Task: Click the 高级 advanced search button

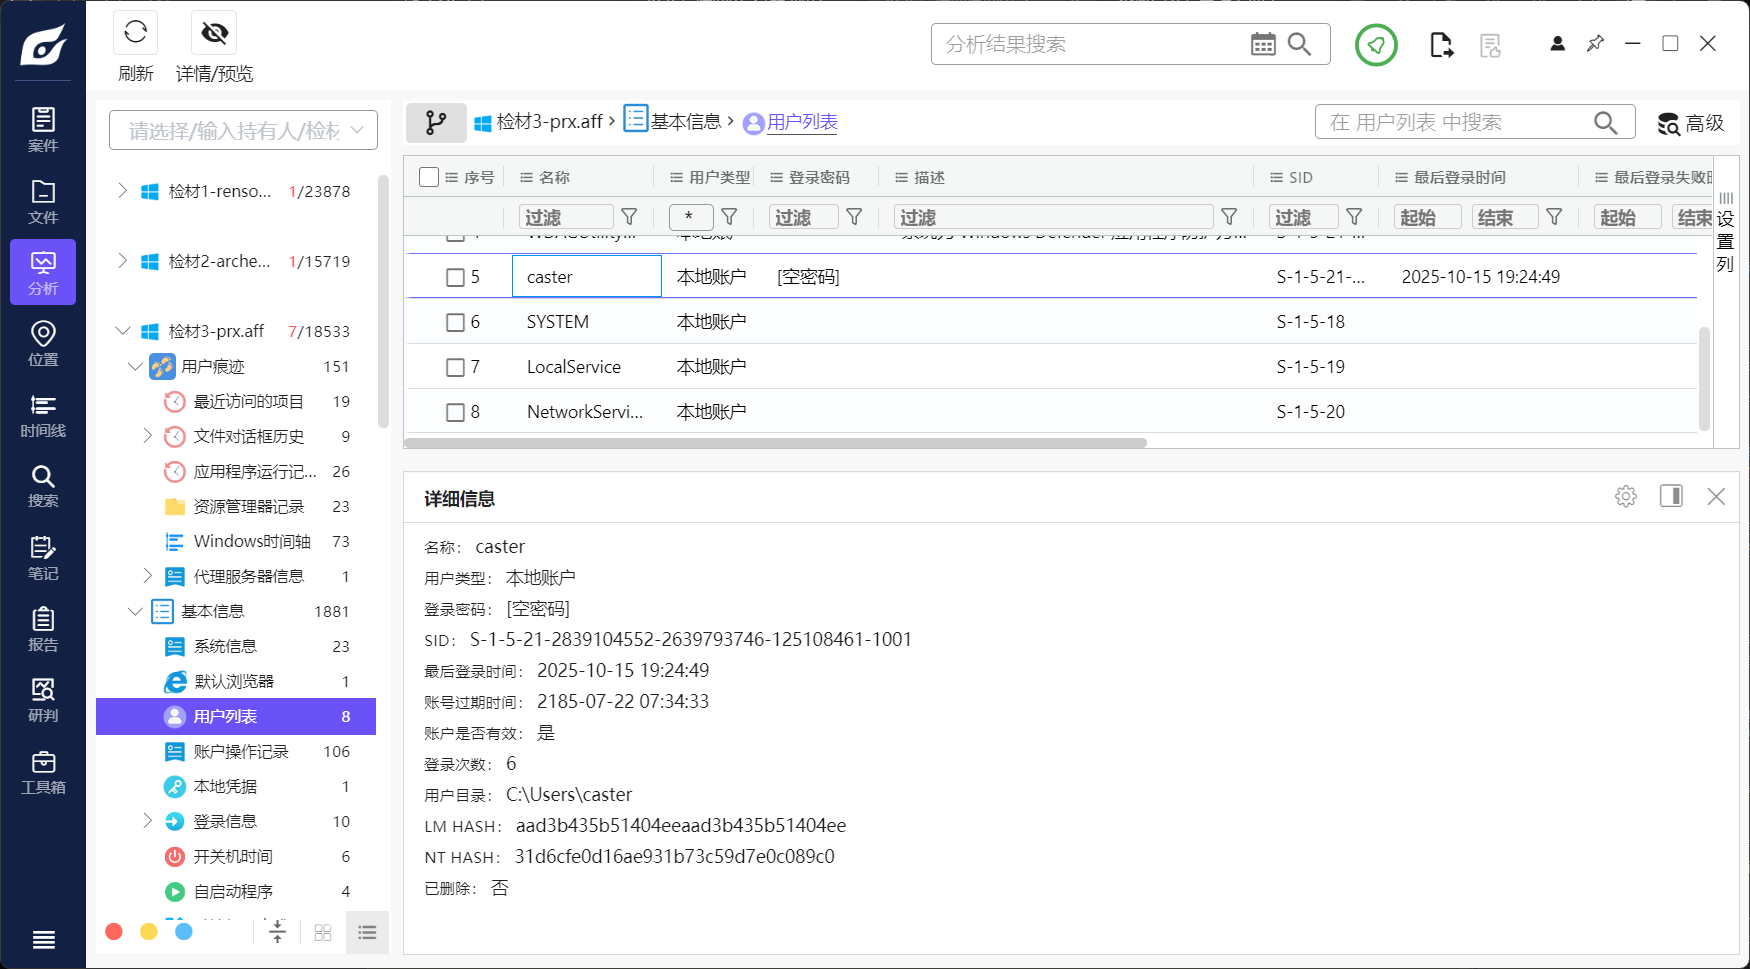Action: tap(1692, 123)
